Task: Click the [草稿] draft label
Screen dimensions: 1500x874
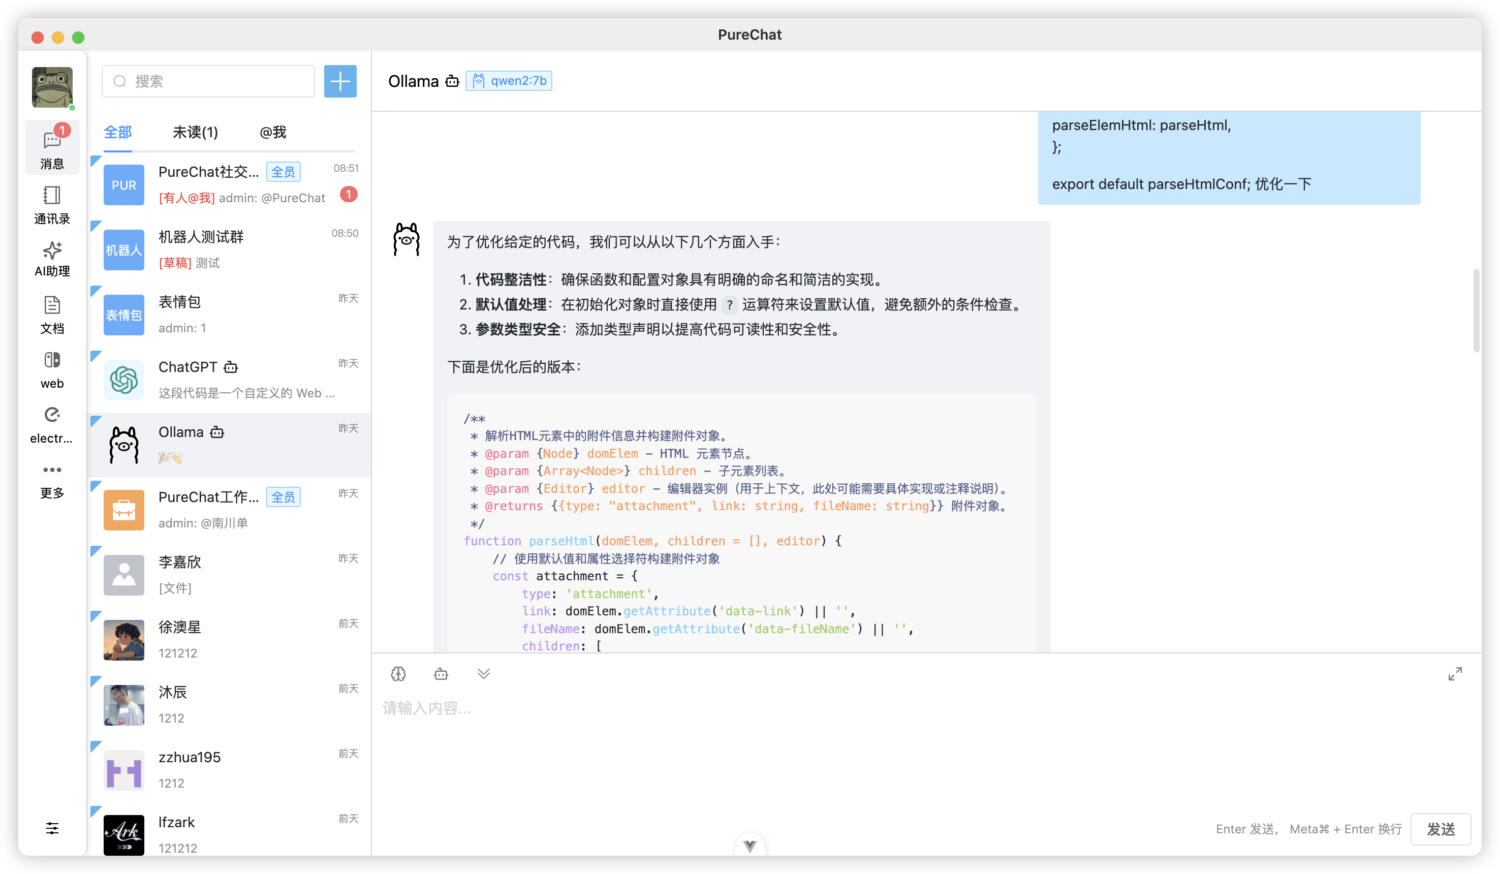Action: click(x=175, y=263)
